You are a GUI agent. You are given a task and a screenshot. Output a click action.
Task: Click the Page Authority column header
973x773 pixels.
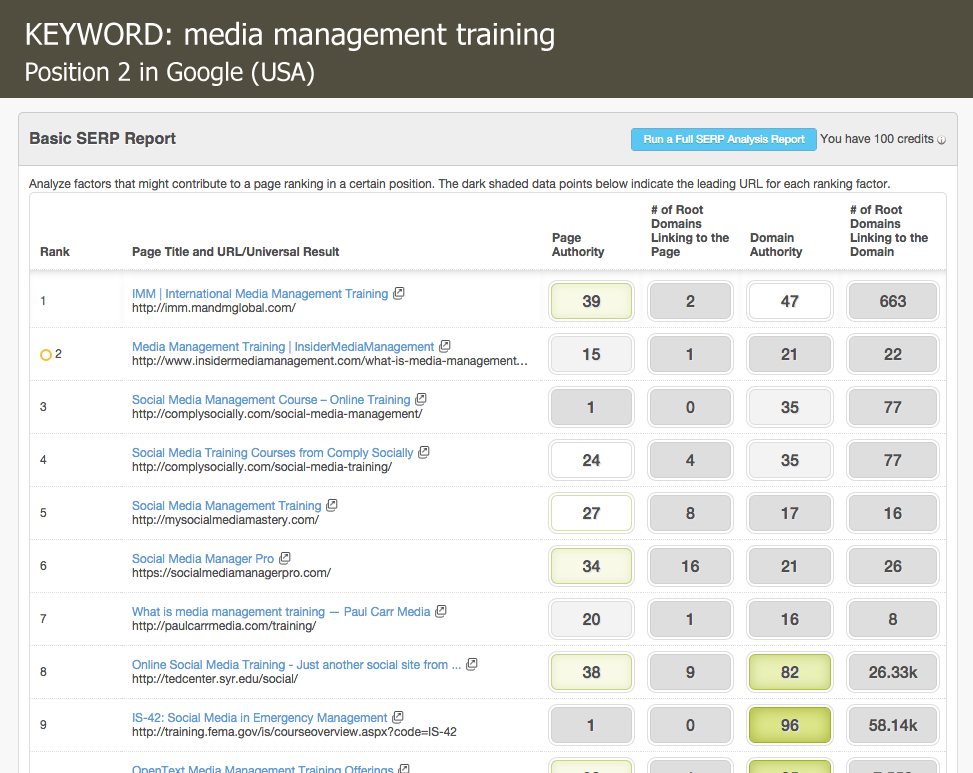(578, 245)
